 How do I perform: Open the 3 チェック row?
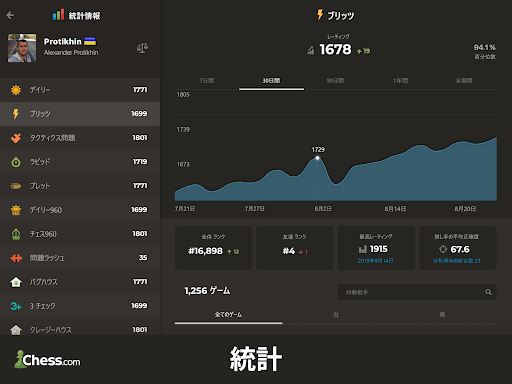tap(80, 306)
